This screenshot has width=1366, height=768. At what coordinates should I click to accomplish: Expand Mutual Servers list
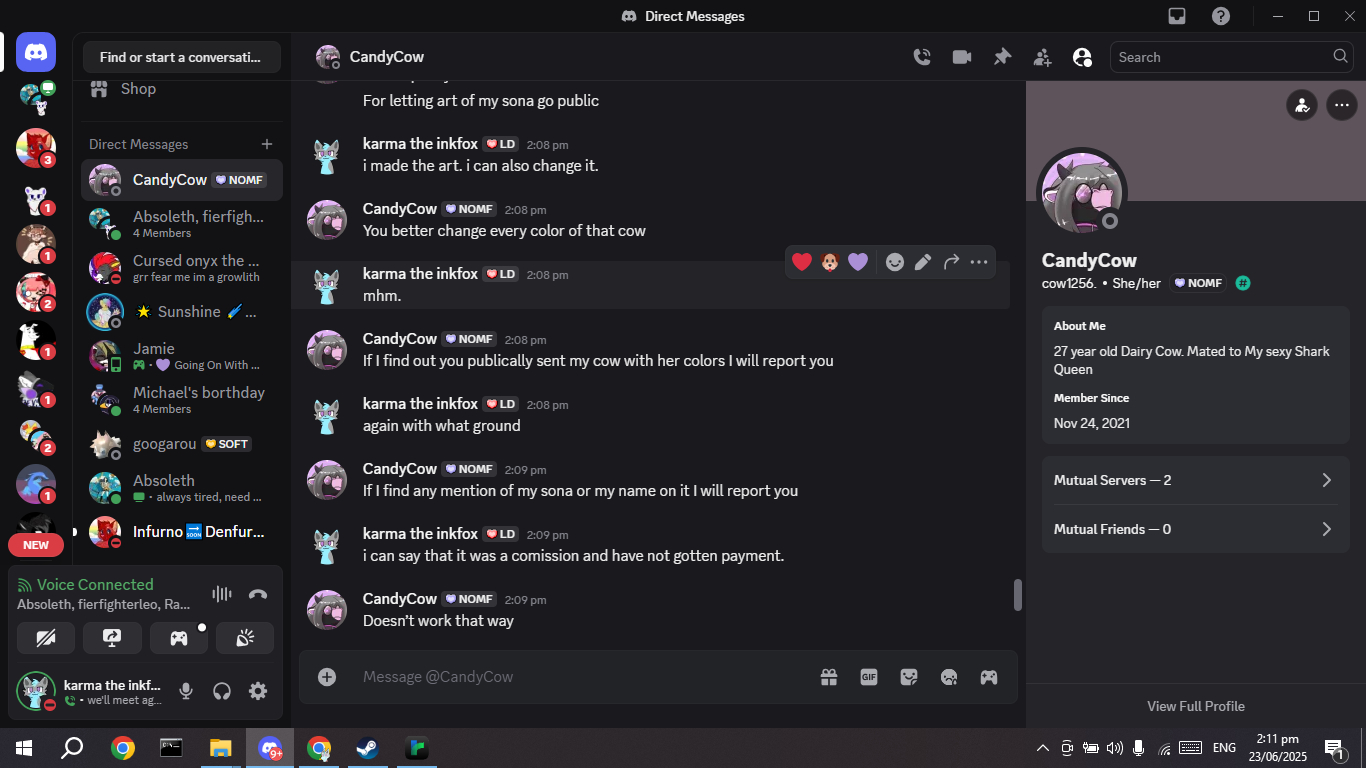1195,480
